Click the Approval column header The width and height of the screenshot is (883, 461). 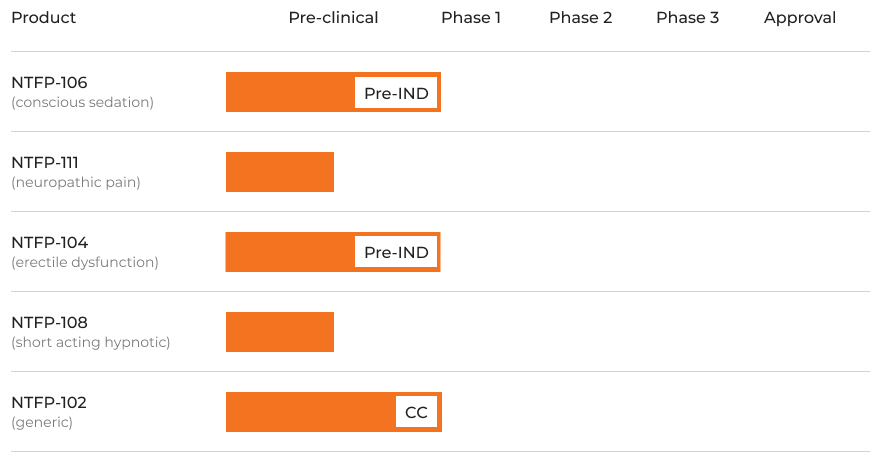click(x=800, y=18)
